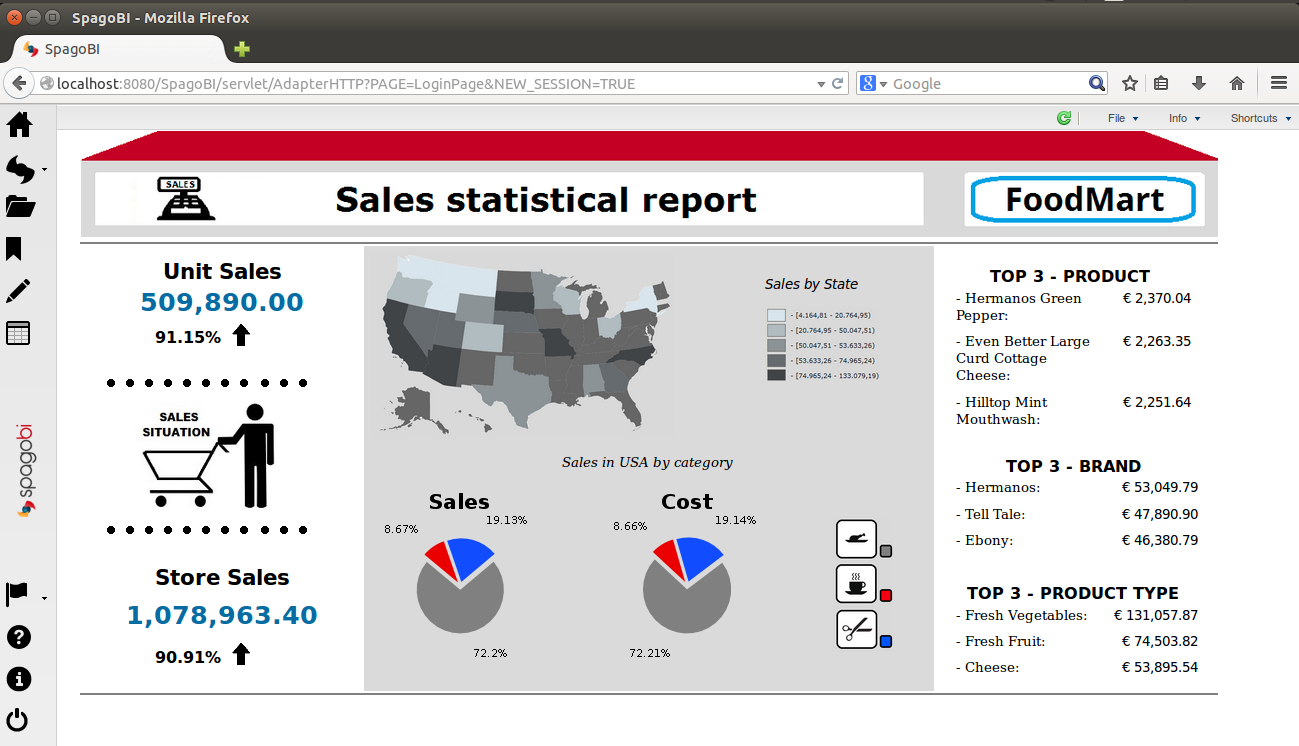Image resolution: width=1299 pixels, height=746 pixels.
Task: Click the power logout icon
Action: pos(18,720)
